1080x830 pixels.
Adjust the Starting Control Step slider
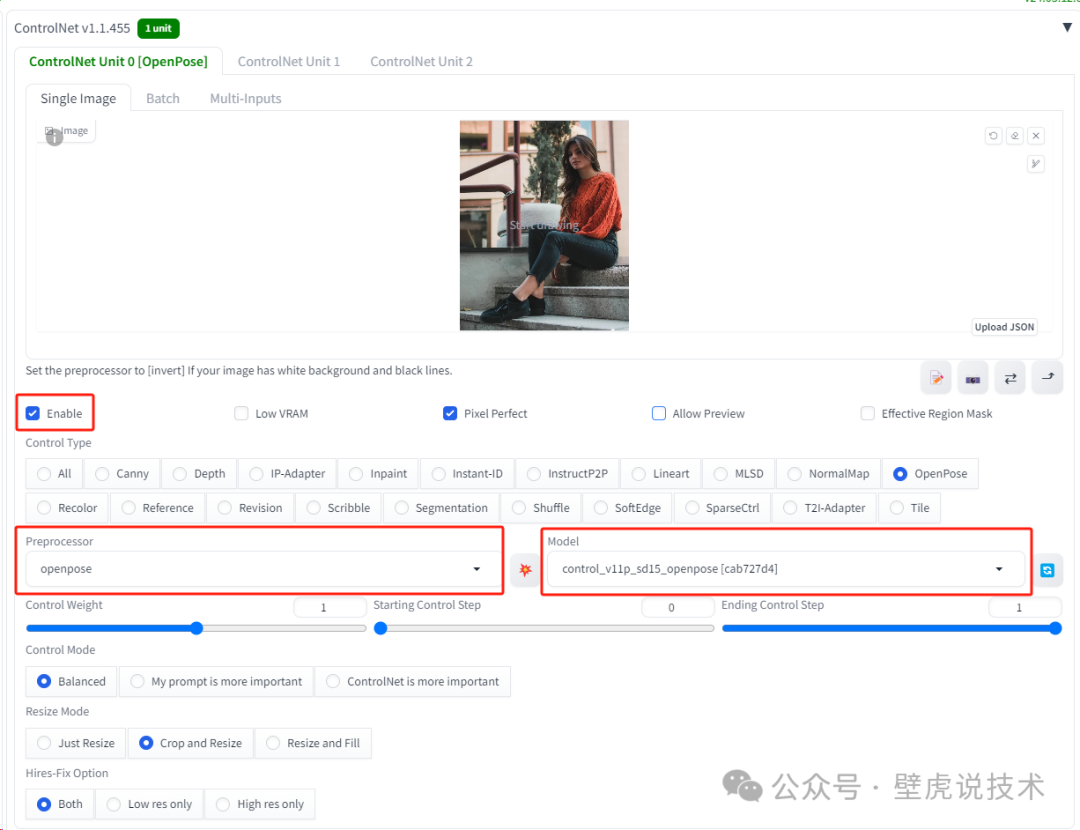coord(544,628)
